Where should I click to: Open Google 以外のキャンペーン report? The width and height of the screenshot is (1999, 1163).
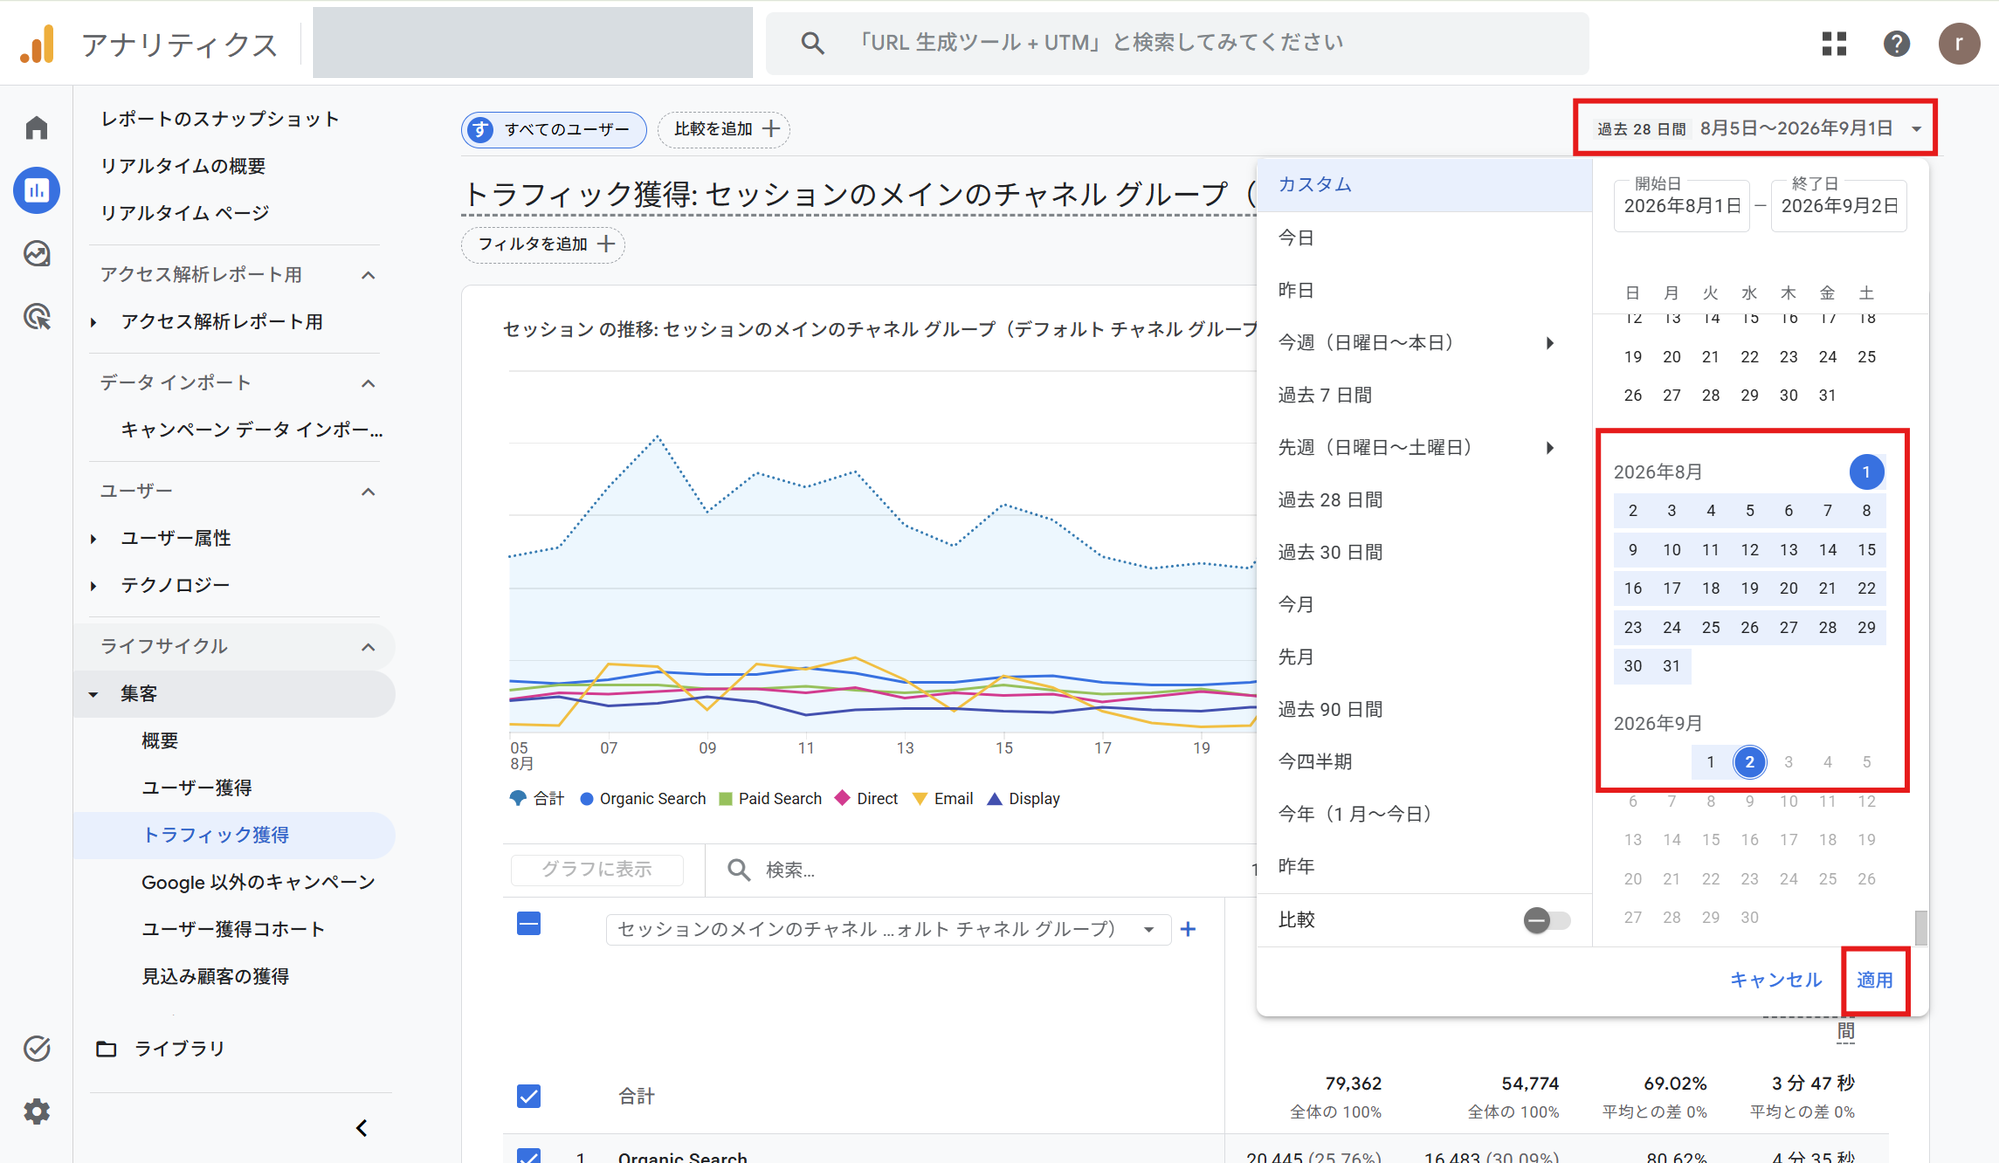258,882
